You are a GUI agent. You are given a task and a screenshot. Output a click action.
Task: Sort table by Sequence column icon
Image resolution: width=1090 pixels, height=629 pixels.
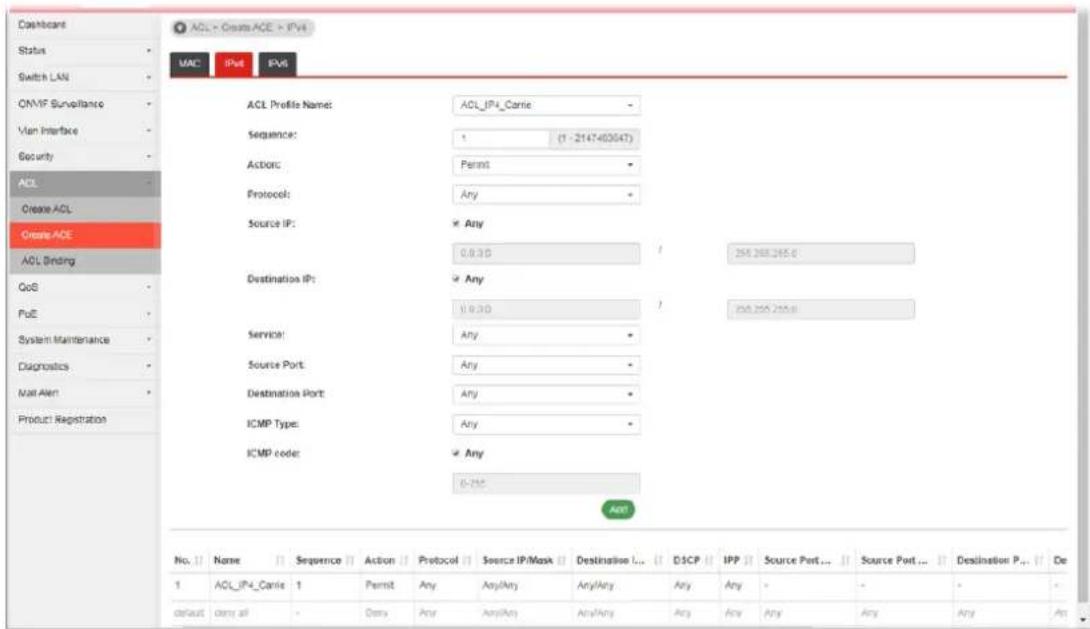pyautogui.click(x=350, y=560)
